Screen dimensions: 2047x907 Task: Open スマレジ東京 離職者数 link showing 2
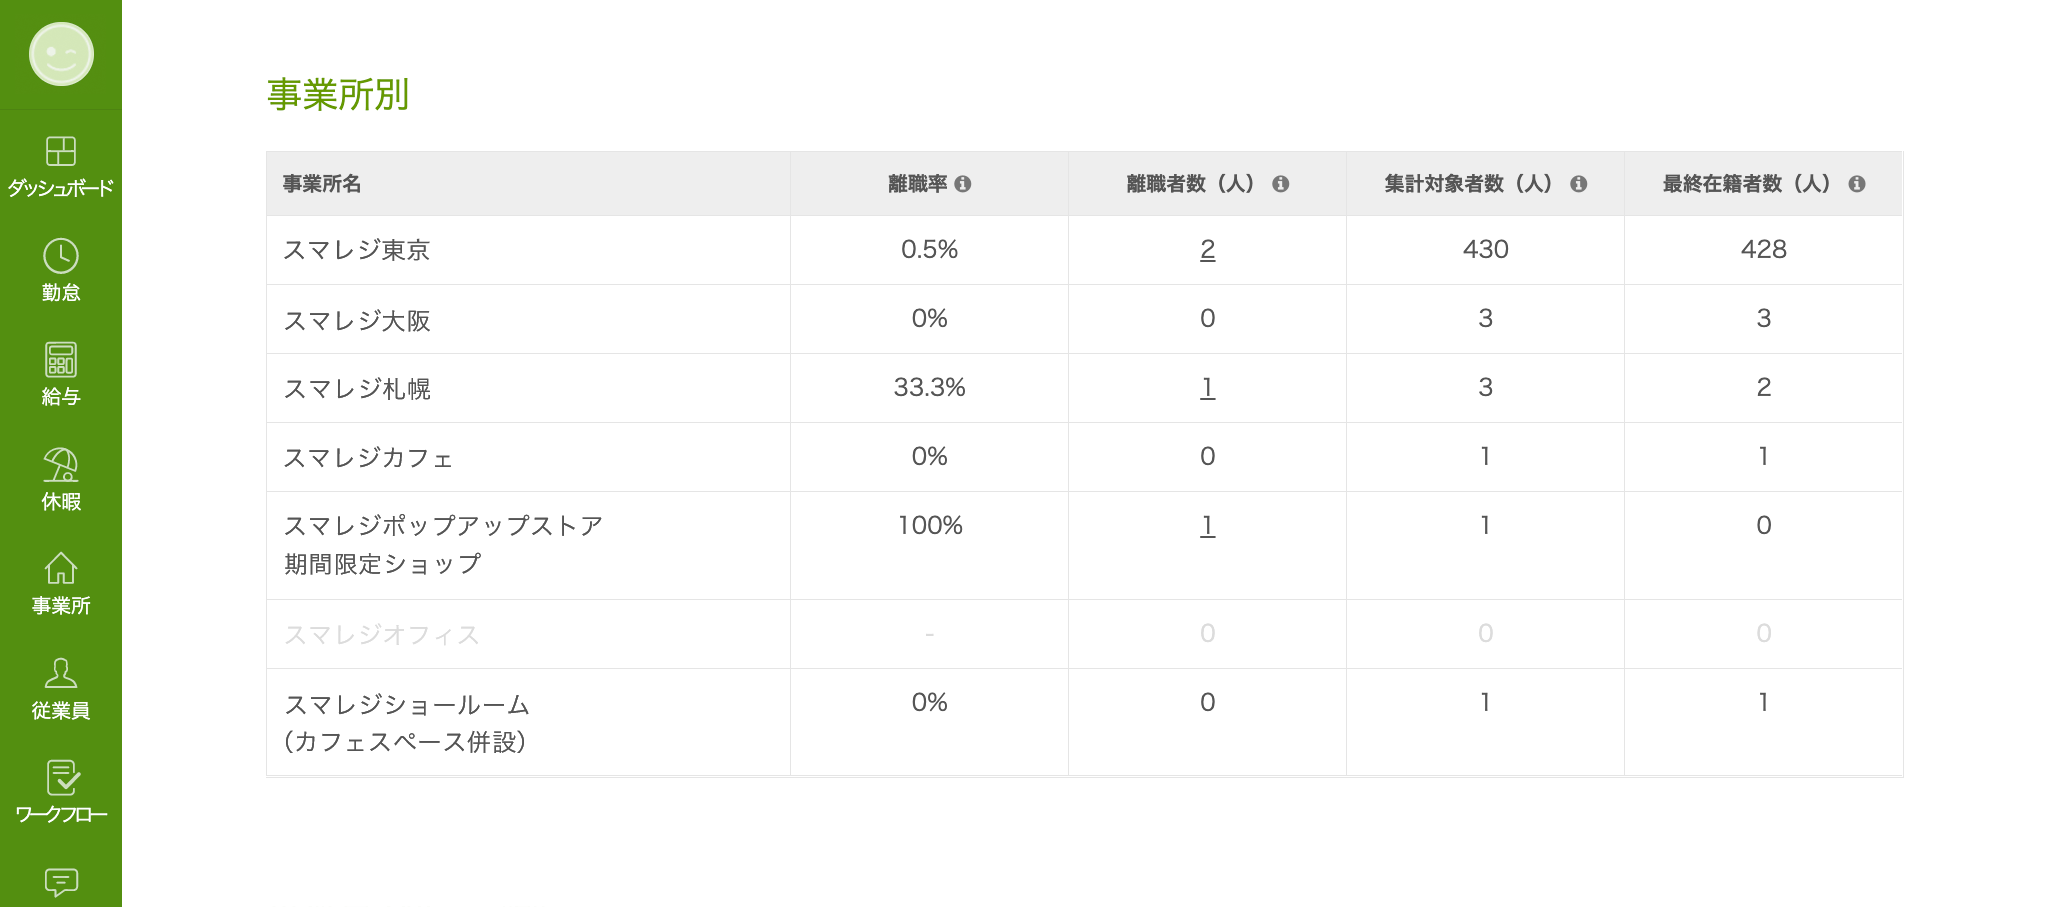coord(1207,250)
